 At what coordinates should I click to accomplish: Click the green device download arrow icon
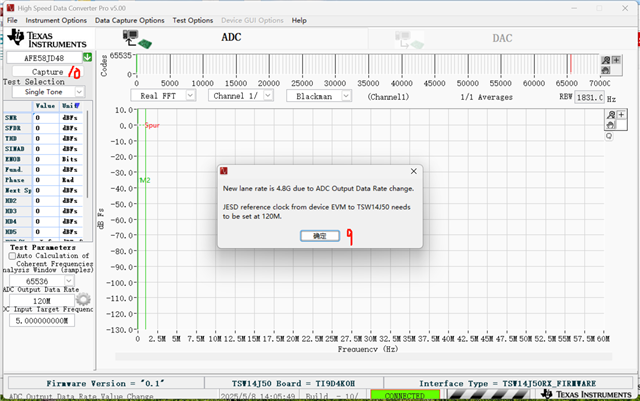(x=87, y=57)
